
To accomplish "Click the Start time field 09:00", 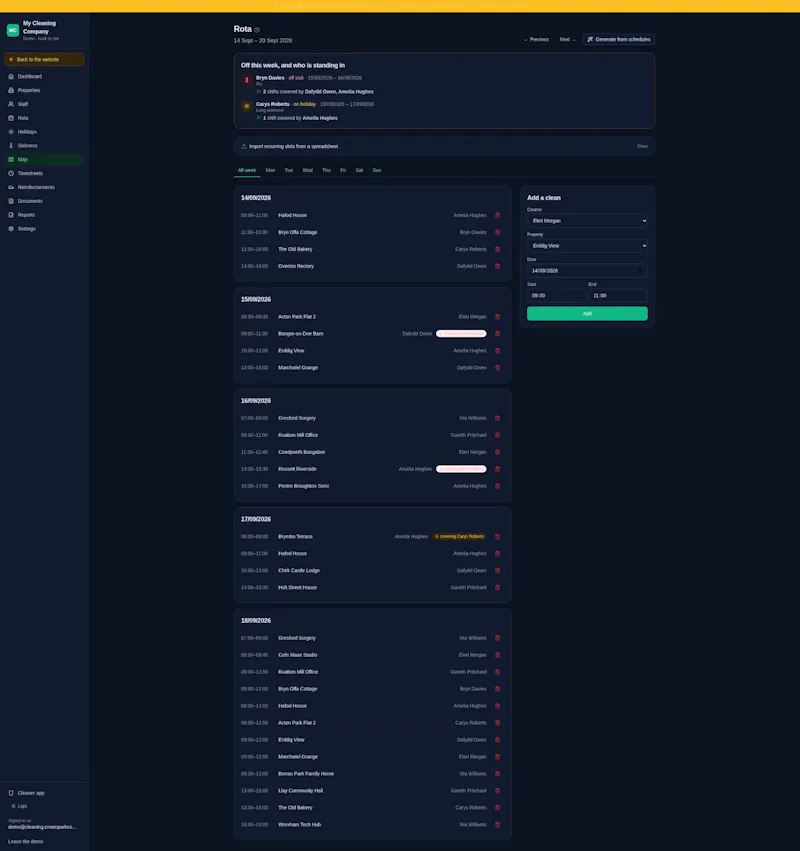I will pos(556,296).
